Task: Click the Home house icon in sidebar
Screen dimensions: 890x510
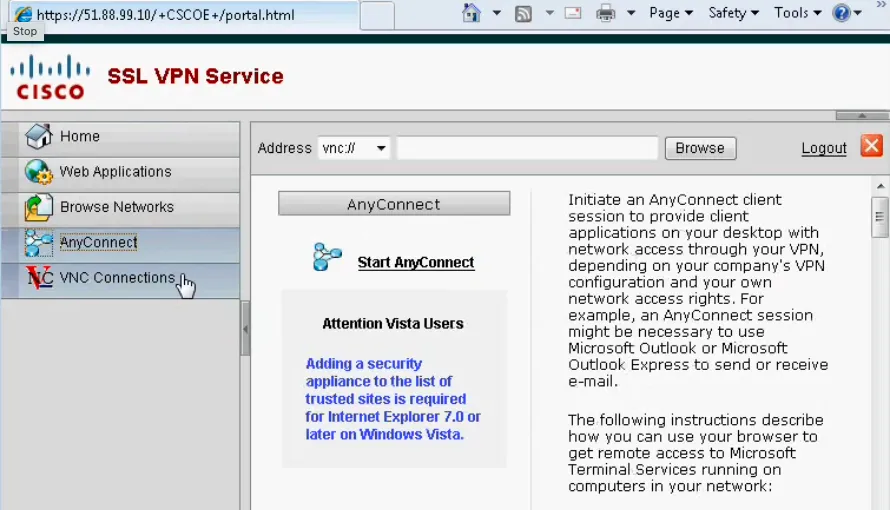Action: click(x=39, y=136)
